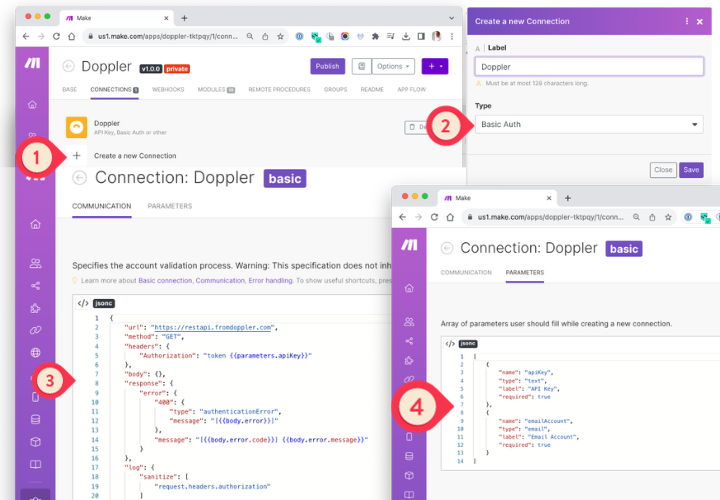Open the Scenarios share icon in the Parameters window sidebar
This screenshot has width=720, height=500.
point(409,341)
